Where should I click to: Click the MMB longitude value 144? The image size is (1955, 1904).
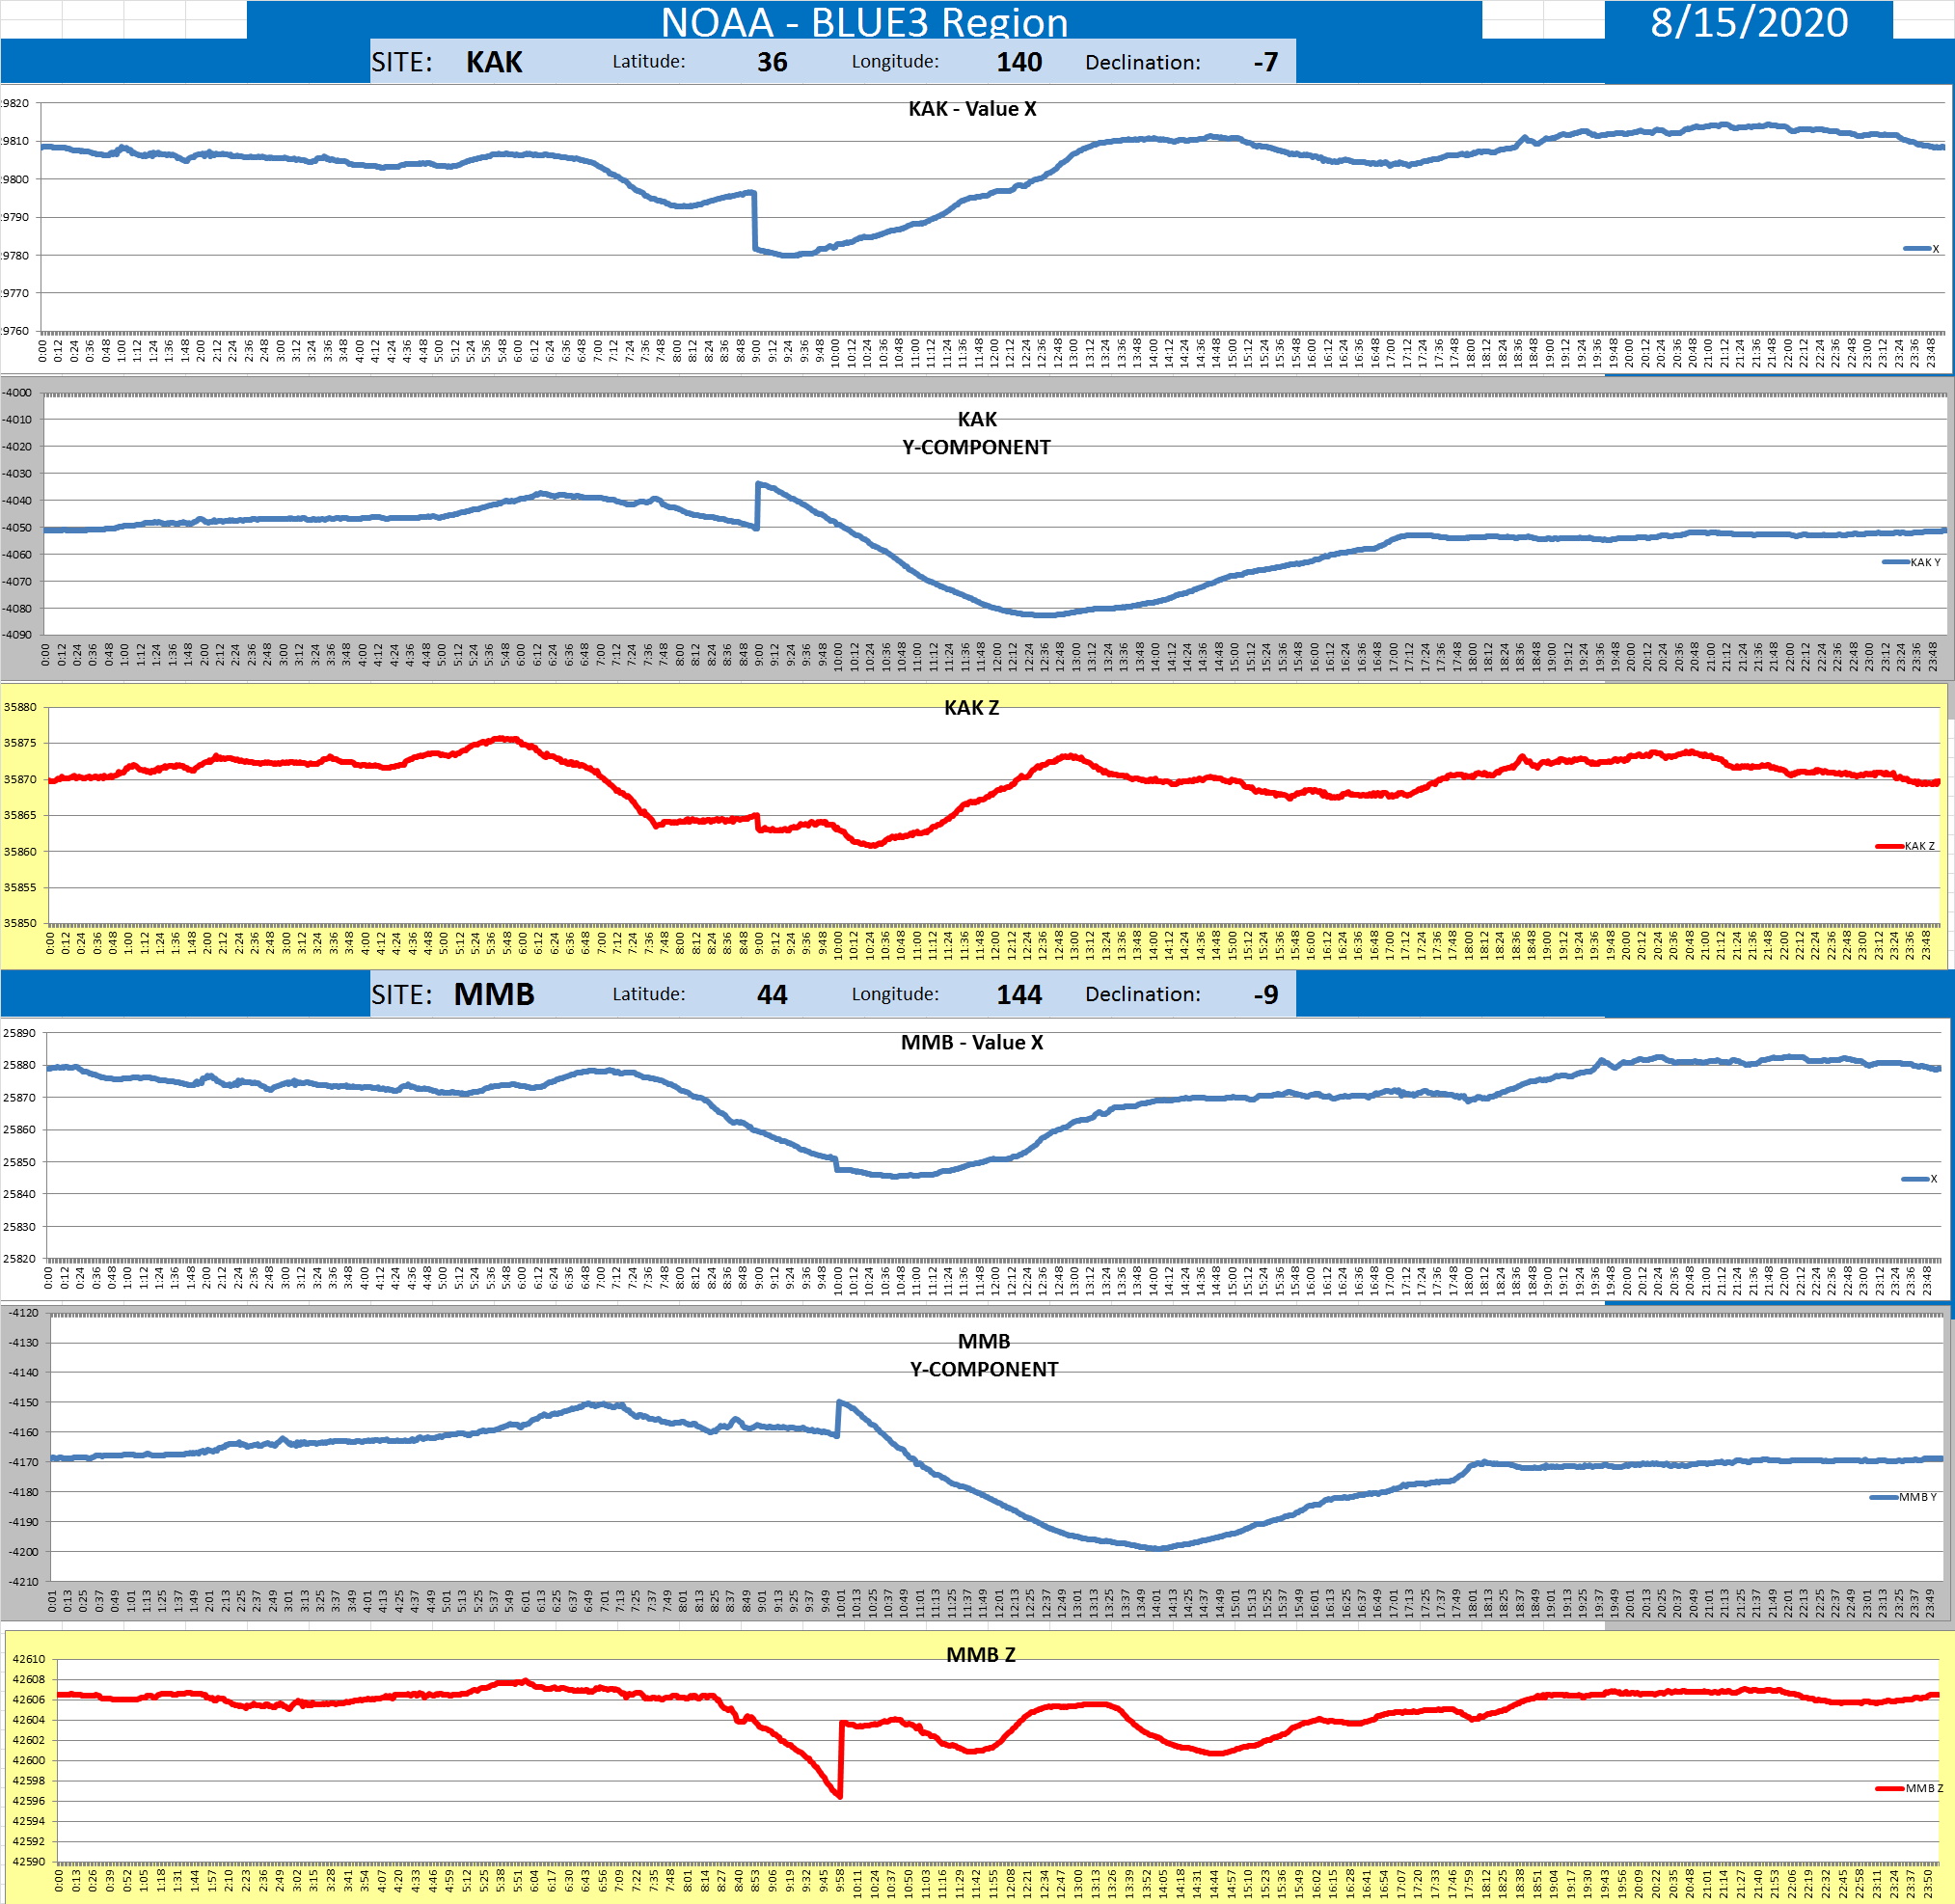(1018, 994)
